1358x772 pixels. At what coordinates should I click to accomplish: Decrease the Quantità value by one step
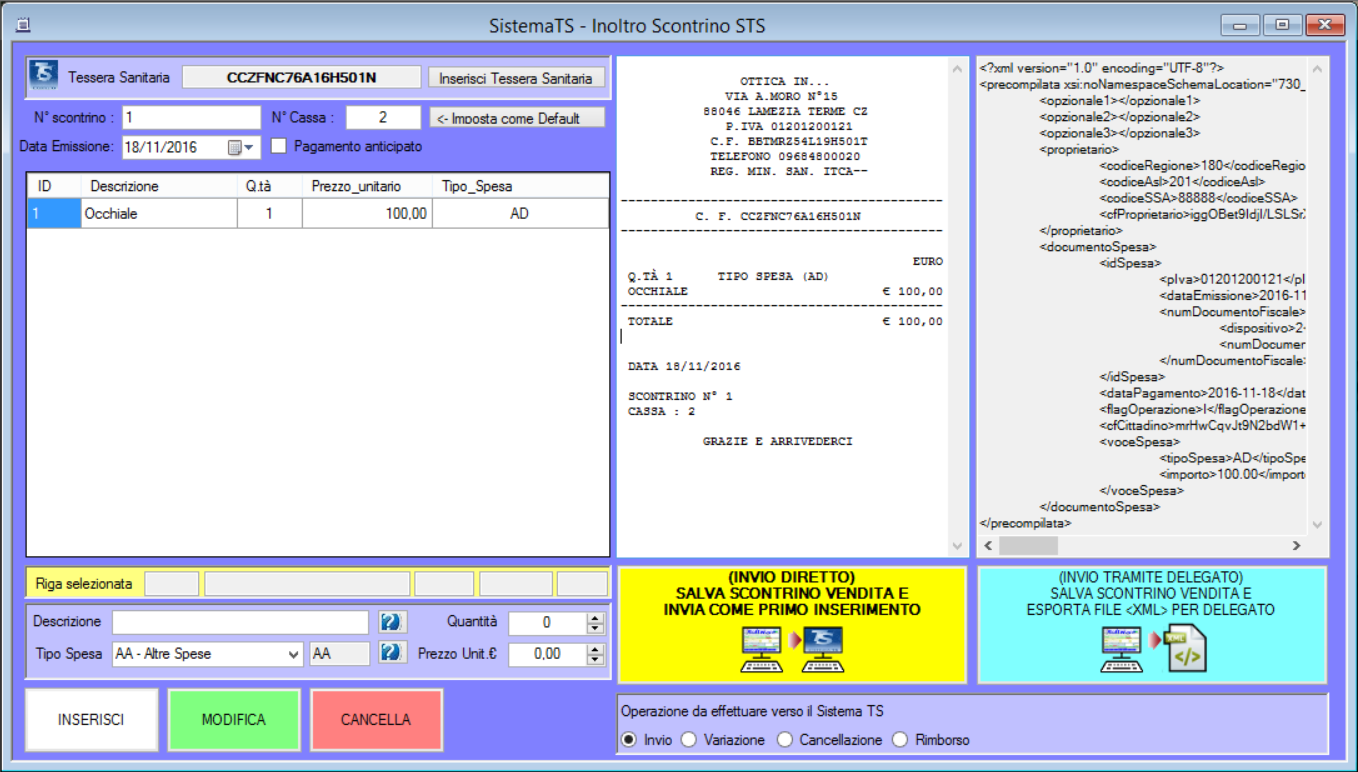596,628
